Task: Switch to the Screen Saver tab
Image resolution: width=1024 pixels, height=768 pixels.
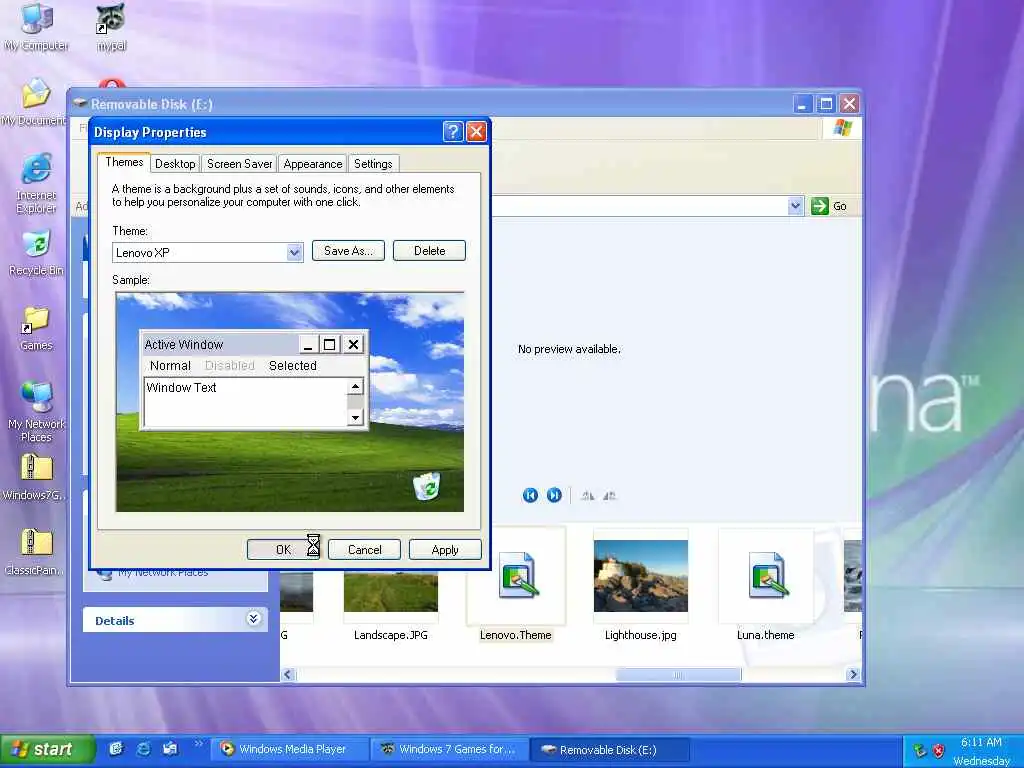Action: (x=239, y=164)
